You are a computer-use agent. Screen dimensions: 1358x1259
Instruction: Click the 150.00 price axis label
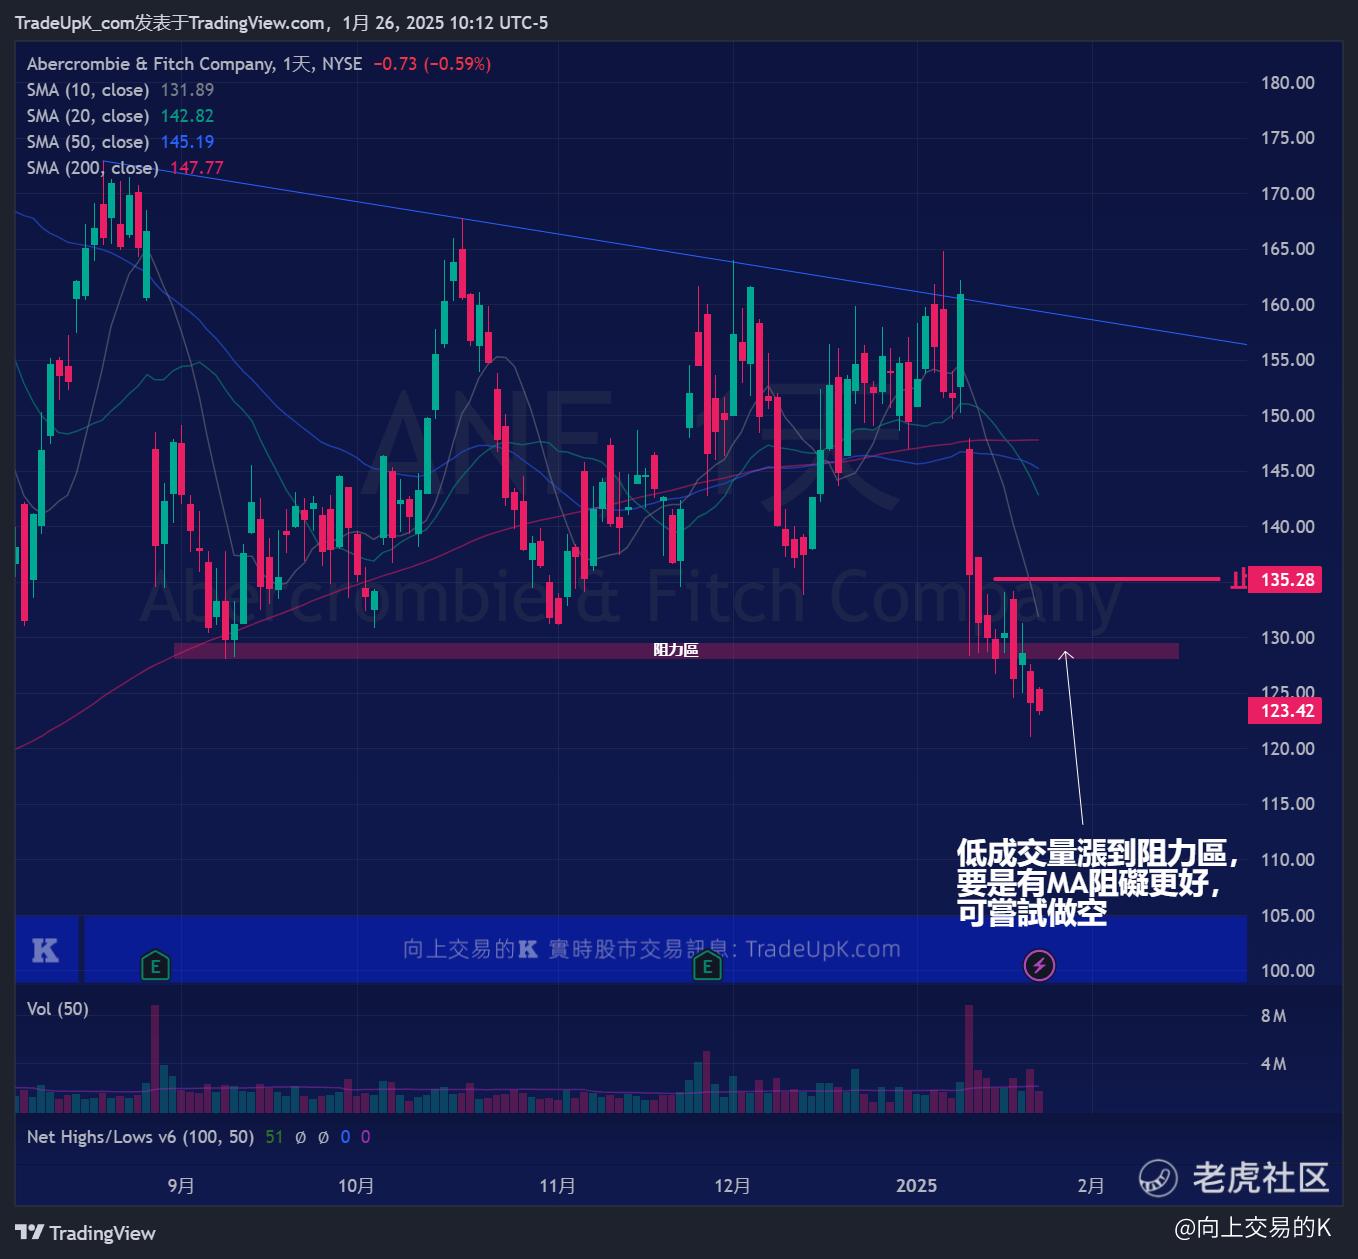(1288, 416)
